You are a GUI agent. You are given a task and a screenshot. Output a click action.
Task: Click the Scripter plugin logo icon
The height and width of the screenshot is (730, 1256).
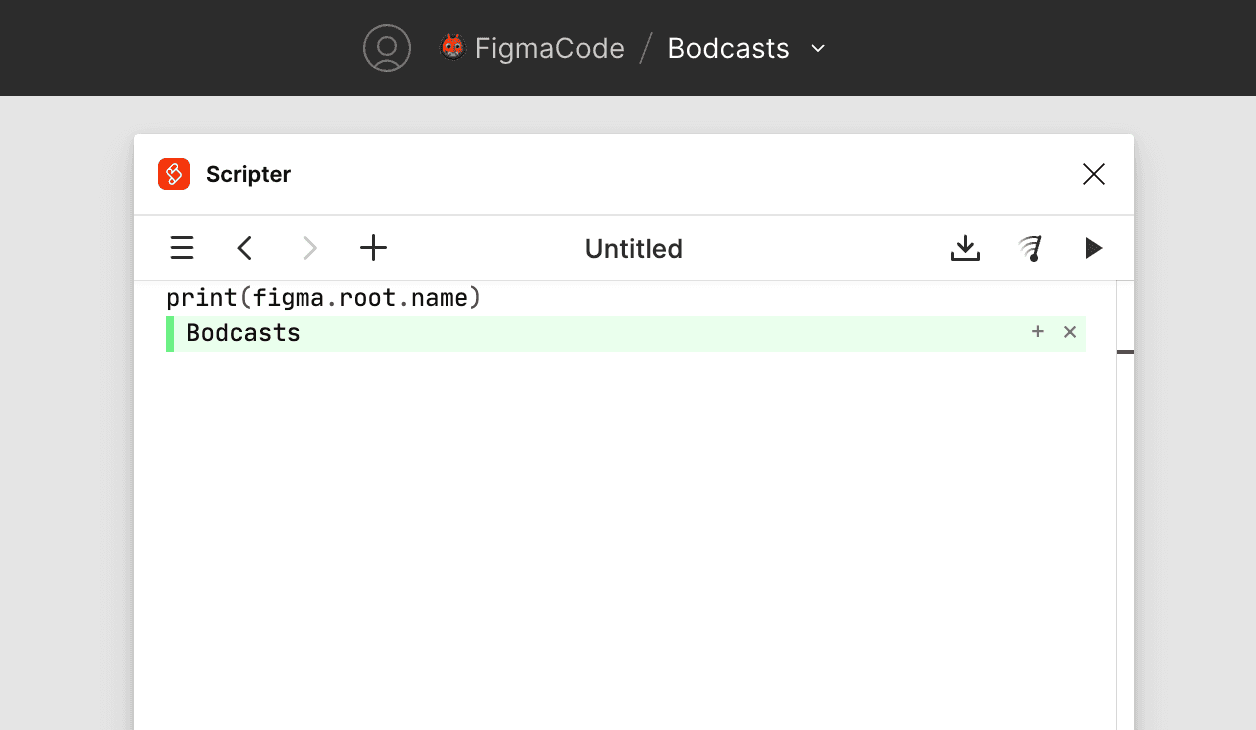[x=174, y=174]
